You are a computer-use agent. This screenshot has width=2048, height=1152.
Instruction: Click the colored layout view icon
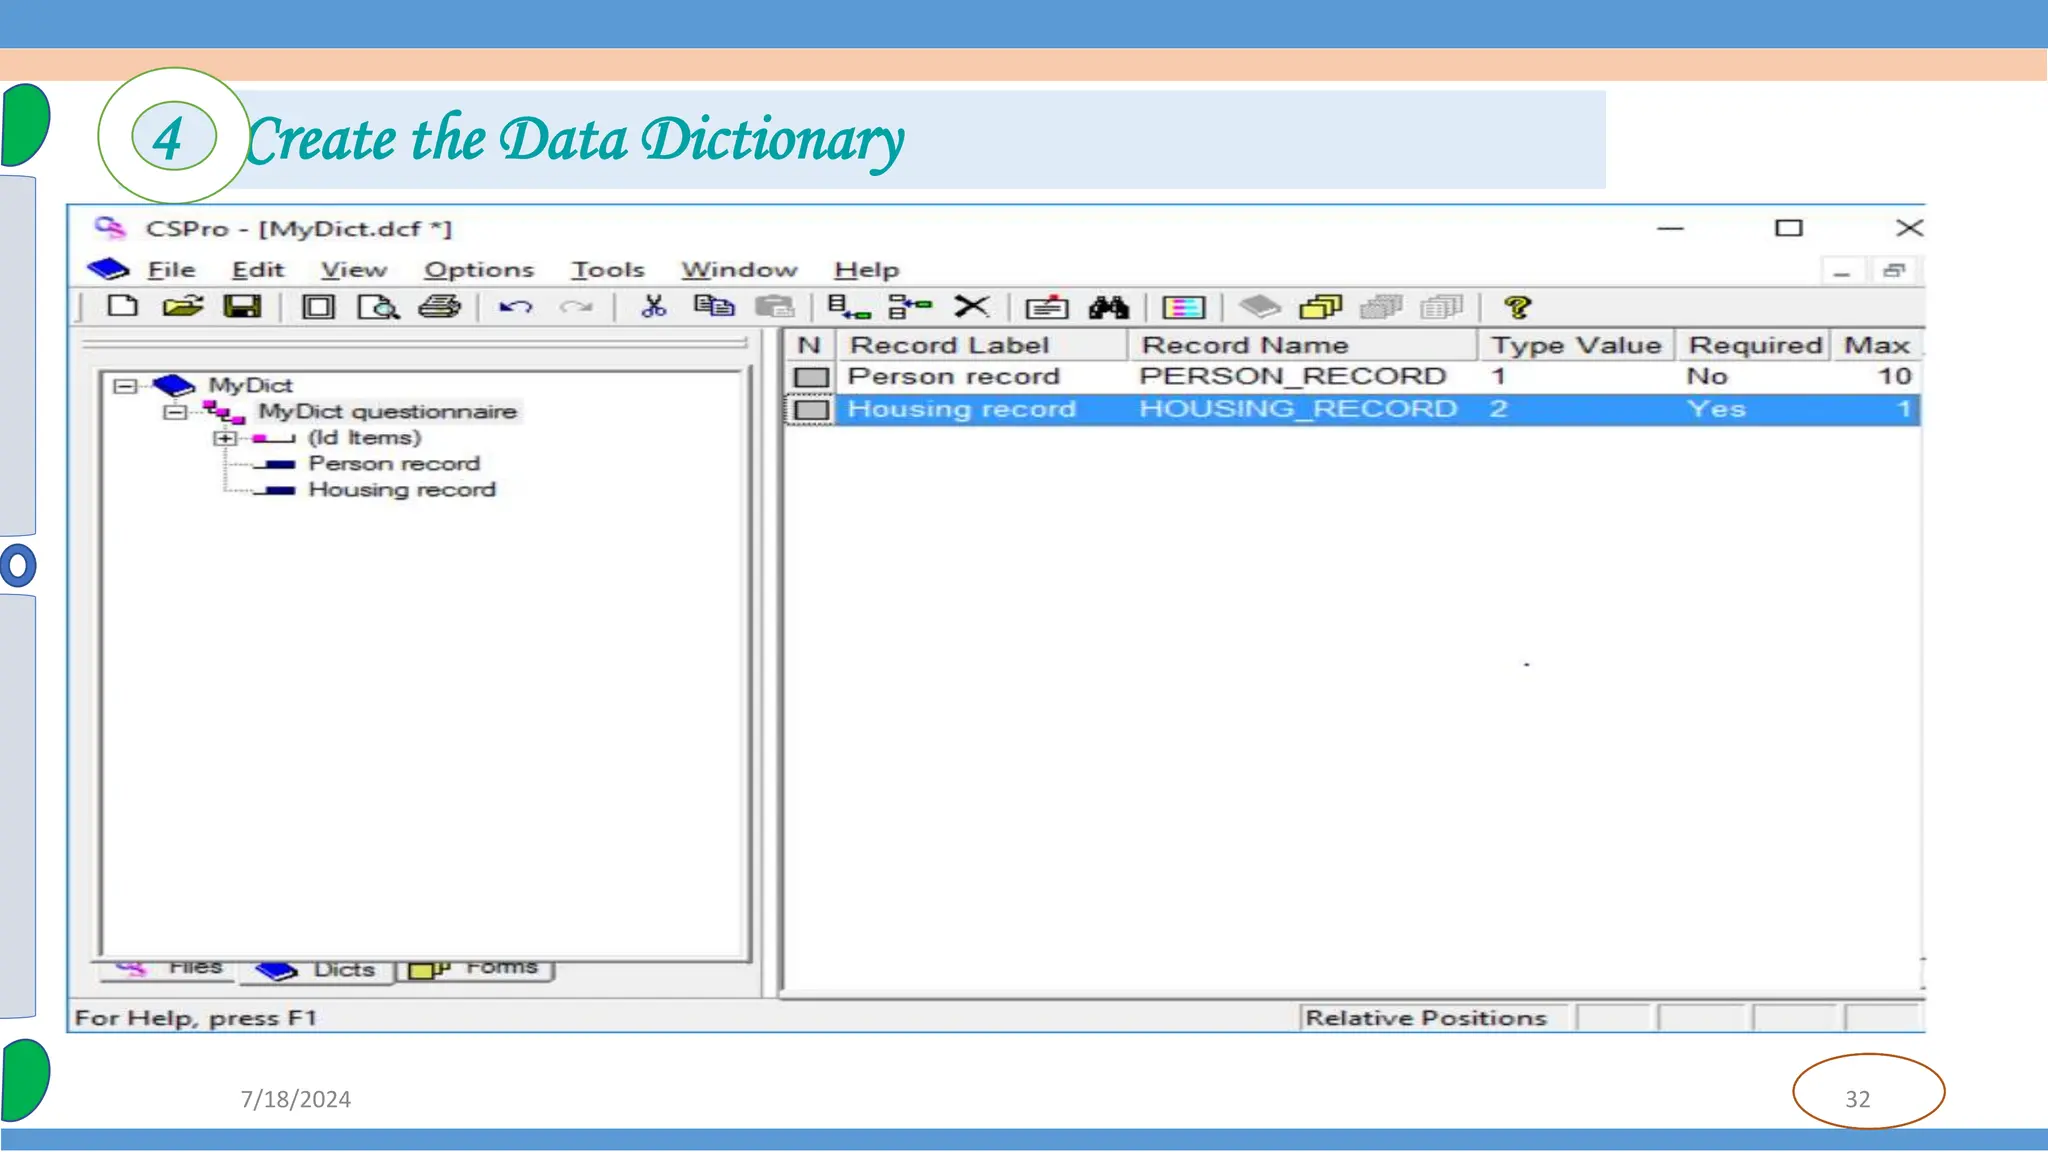[x=1184, y=307]
